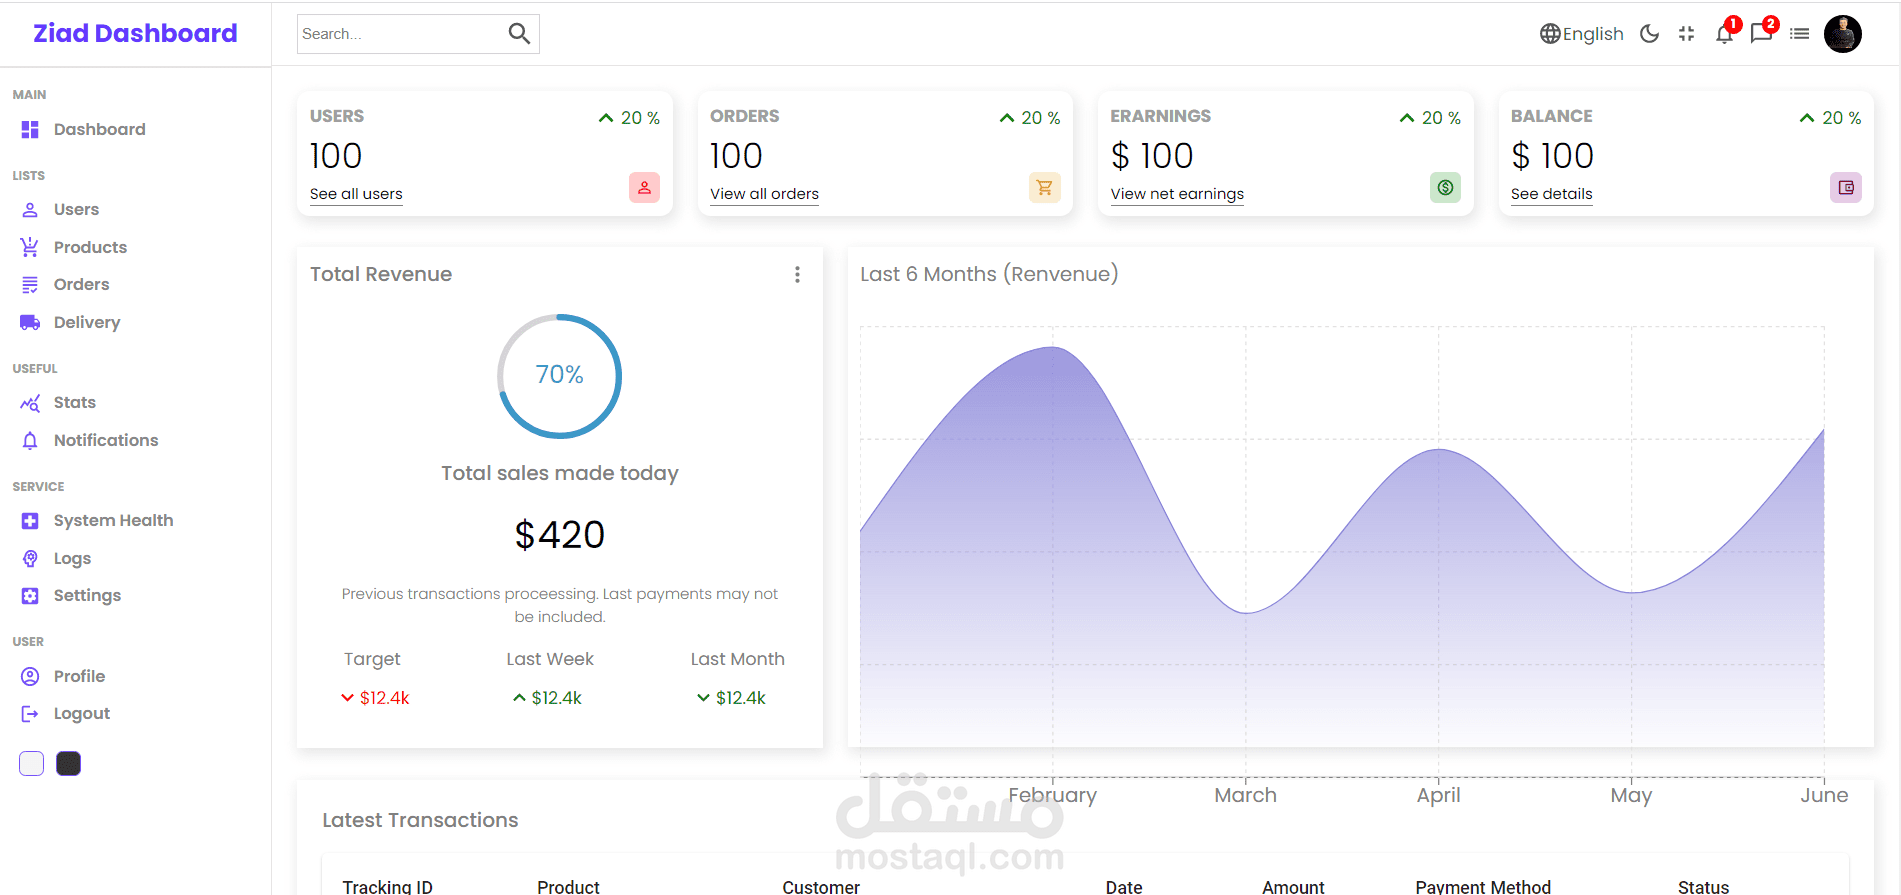This screenshot has height=895, width=1901.
Task: Click the Users person icon in sidebar
Action: tap(30, 210)
